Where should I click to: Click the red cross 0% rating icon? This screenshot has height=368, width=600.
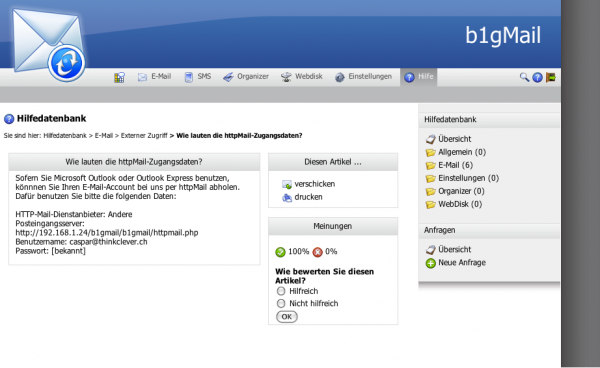pos(318,252)
